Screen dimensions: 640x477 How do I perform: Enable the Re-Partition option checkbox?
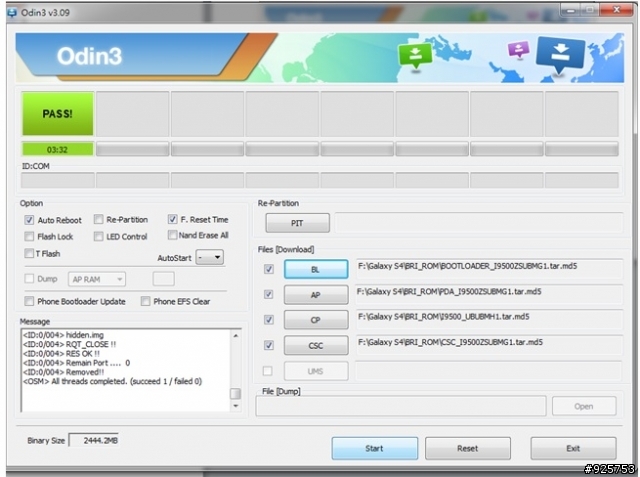pyautogui.click(x=98, y=220)
